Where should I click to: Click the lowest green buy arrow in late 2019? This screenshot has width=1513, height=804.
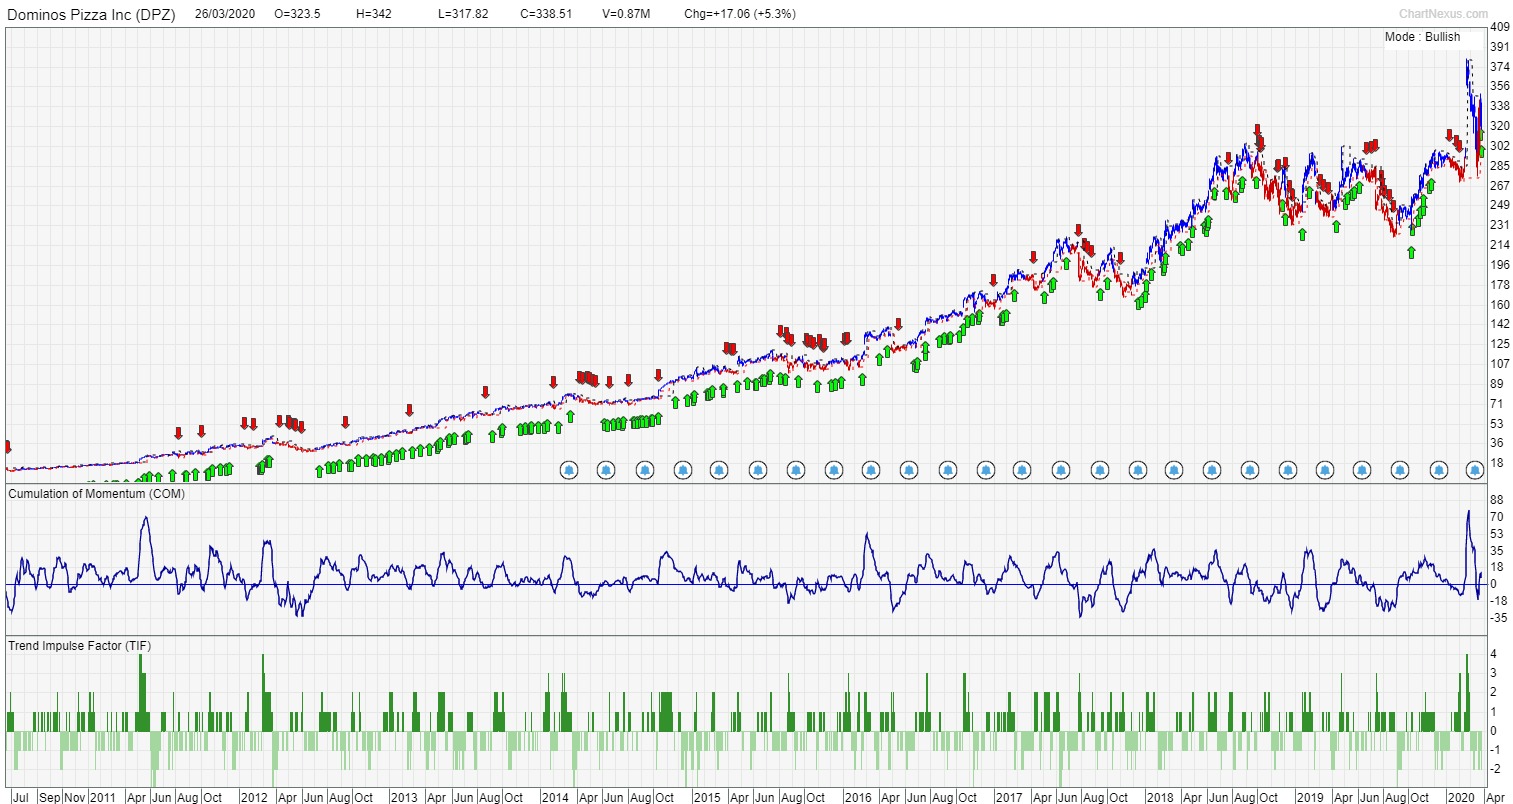(x=1411, y=252)
